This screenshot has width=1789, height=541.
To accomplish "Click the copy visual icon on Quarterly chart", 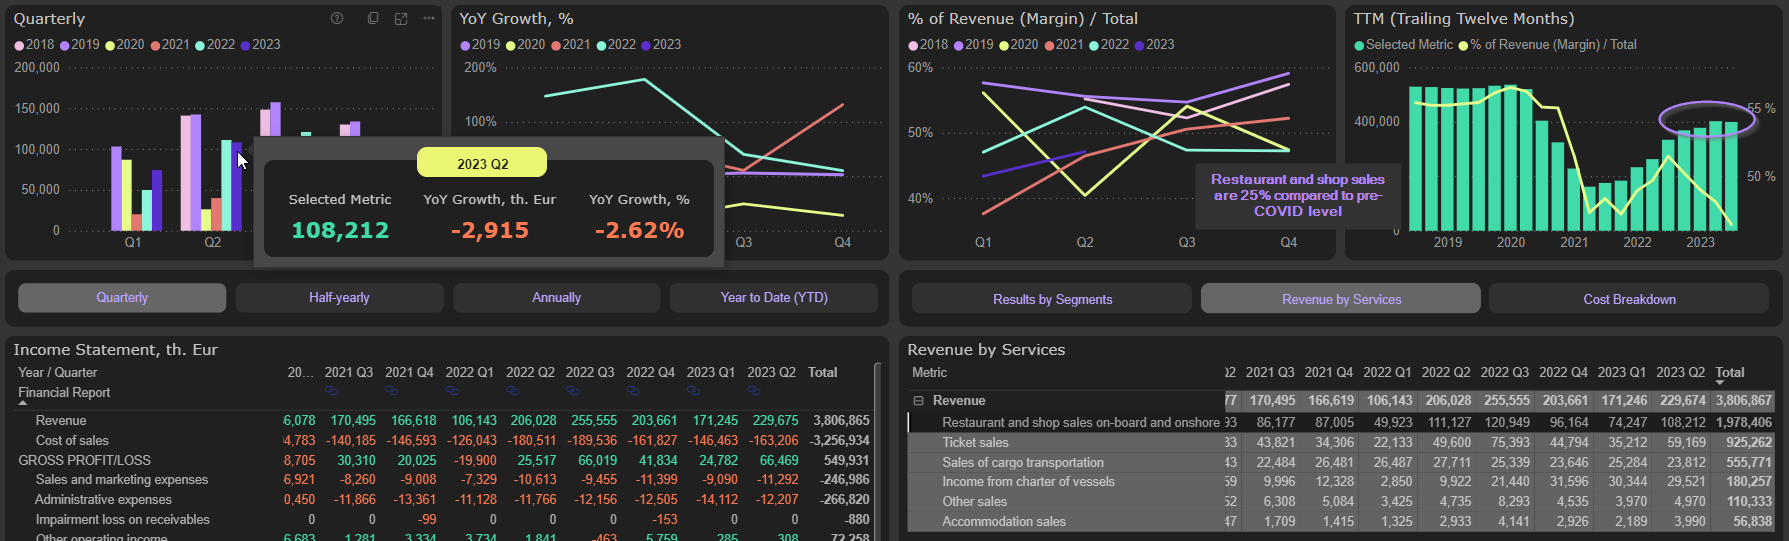I will 373,19.
